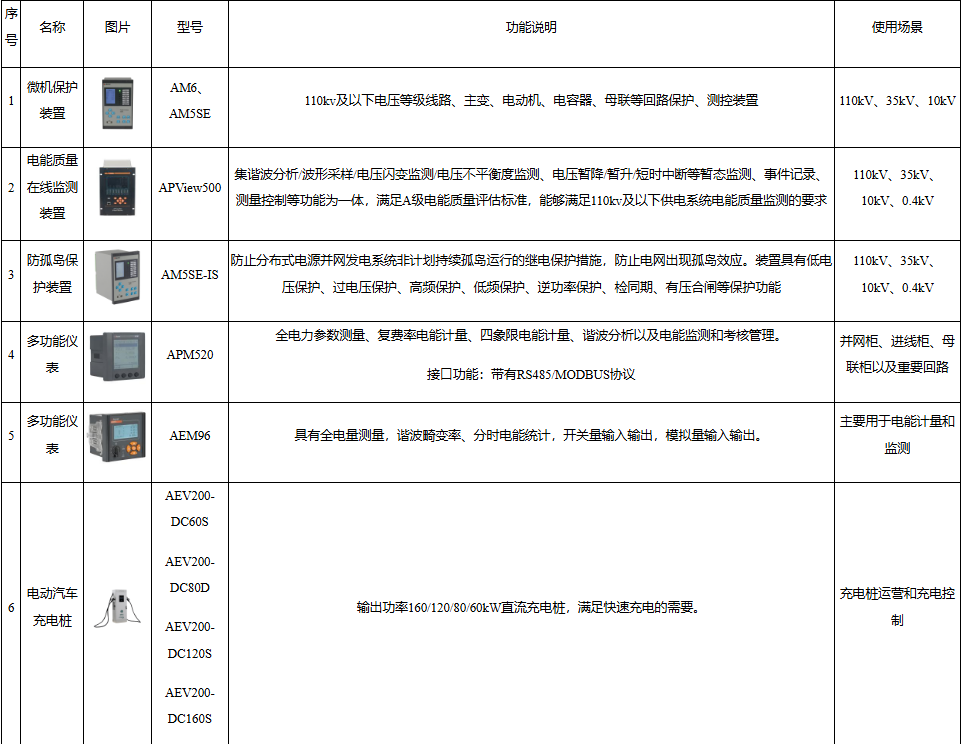Select the description starting 具有全电量测量
This screenshot has height=744, width=961.
(531, 435)
